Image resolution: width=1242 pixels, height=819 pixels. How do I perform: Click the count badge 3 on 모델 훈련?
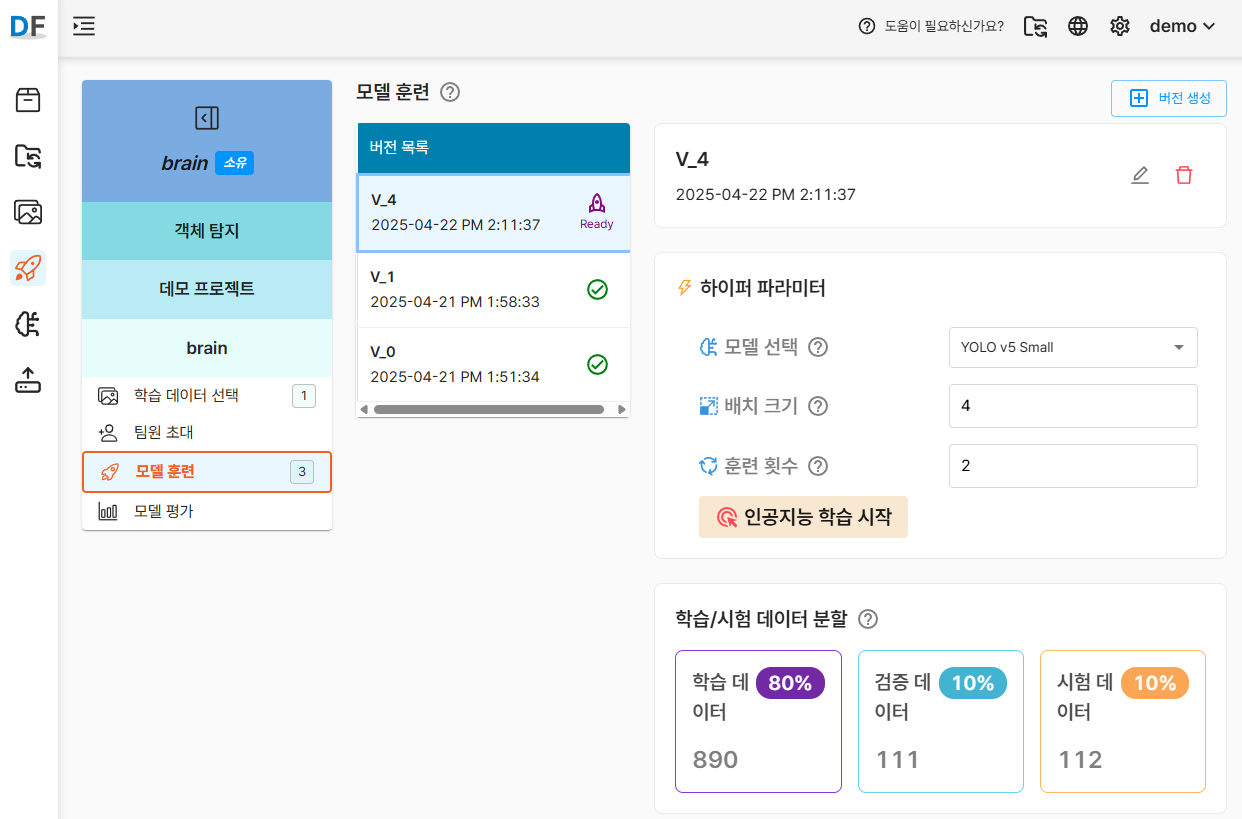(302, 472)
